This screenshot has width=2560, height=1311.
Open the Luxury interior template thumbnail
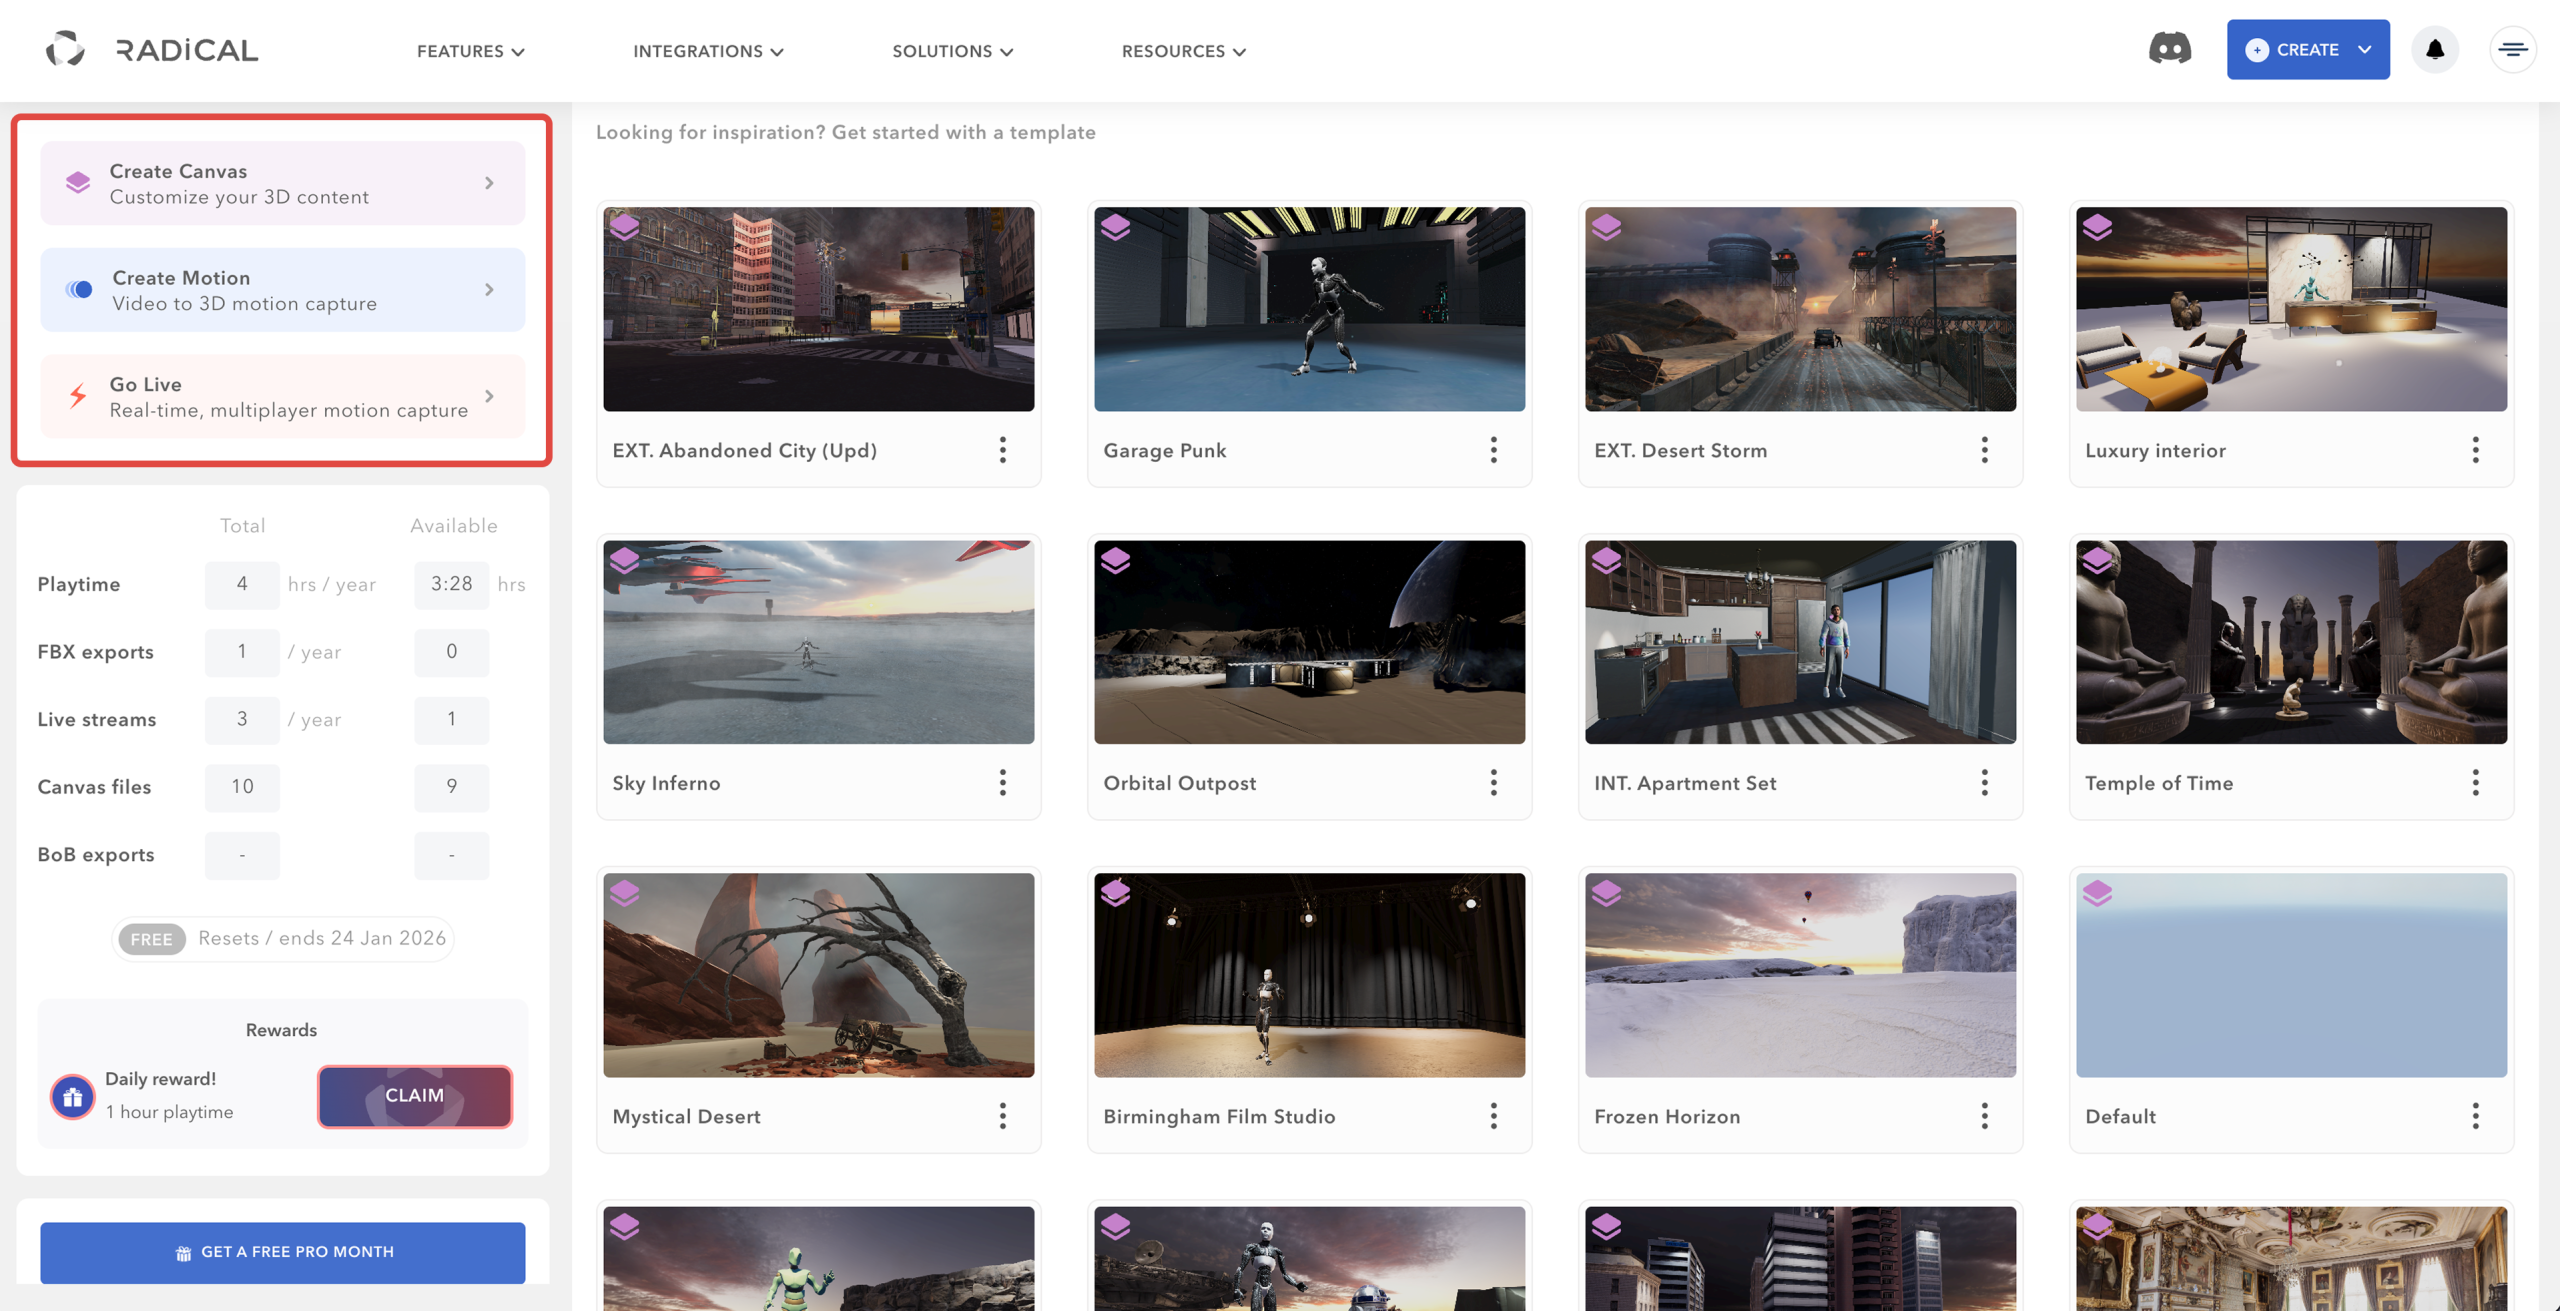point(2292,308)
